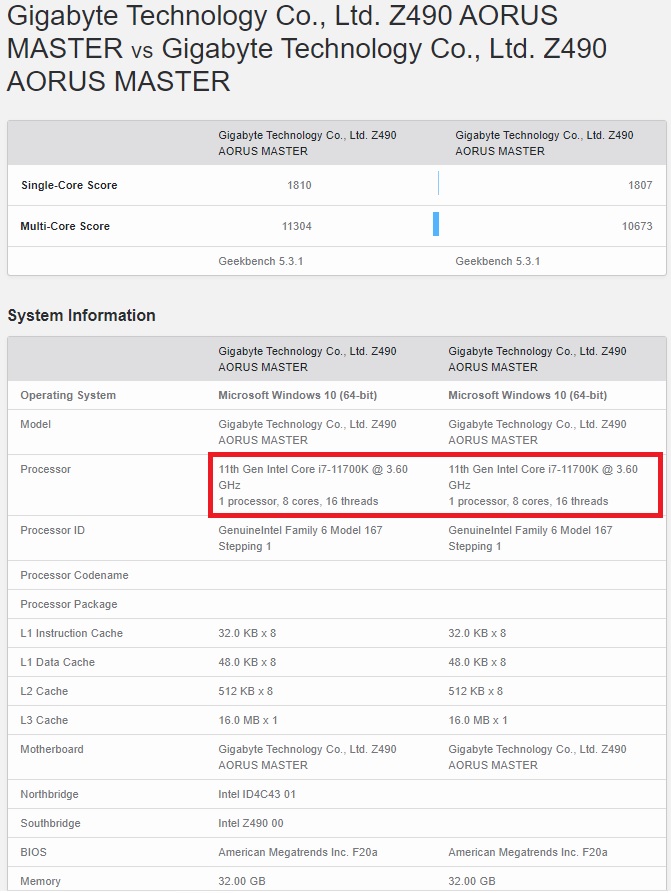671x893 pixels.
Task: Click the BIOS row label
Action: tap(33, 852)
